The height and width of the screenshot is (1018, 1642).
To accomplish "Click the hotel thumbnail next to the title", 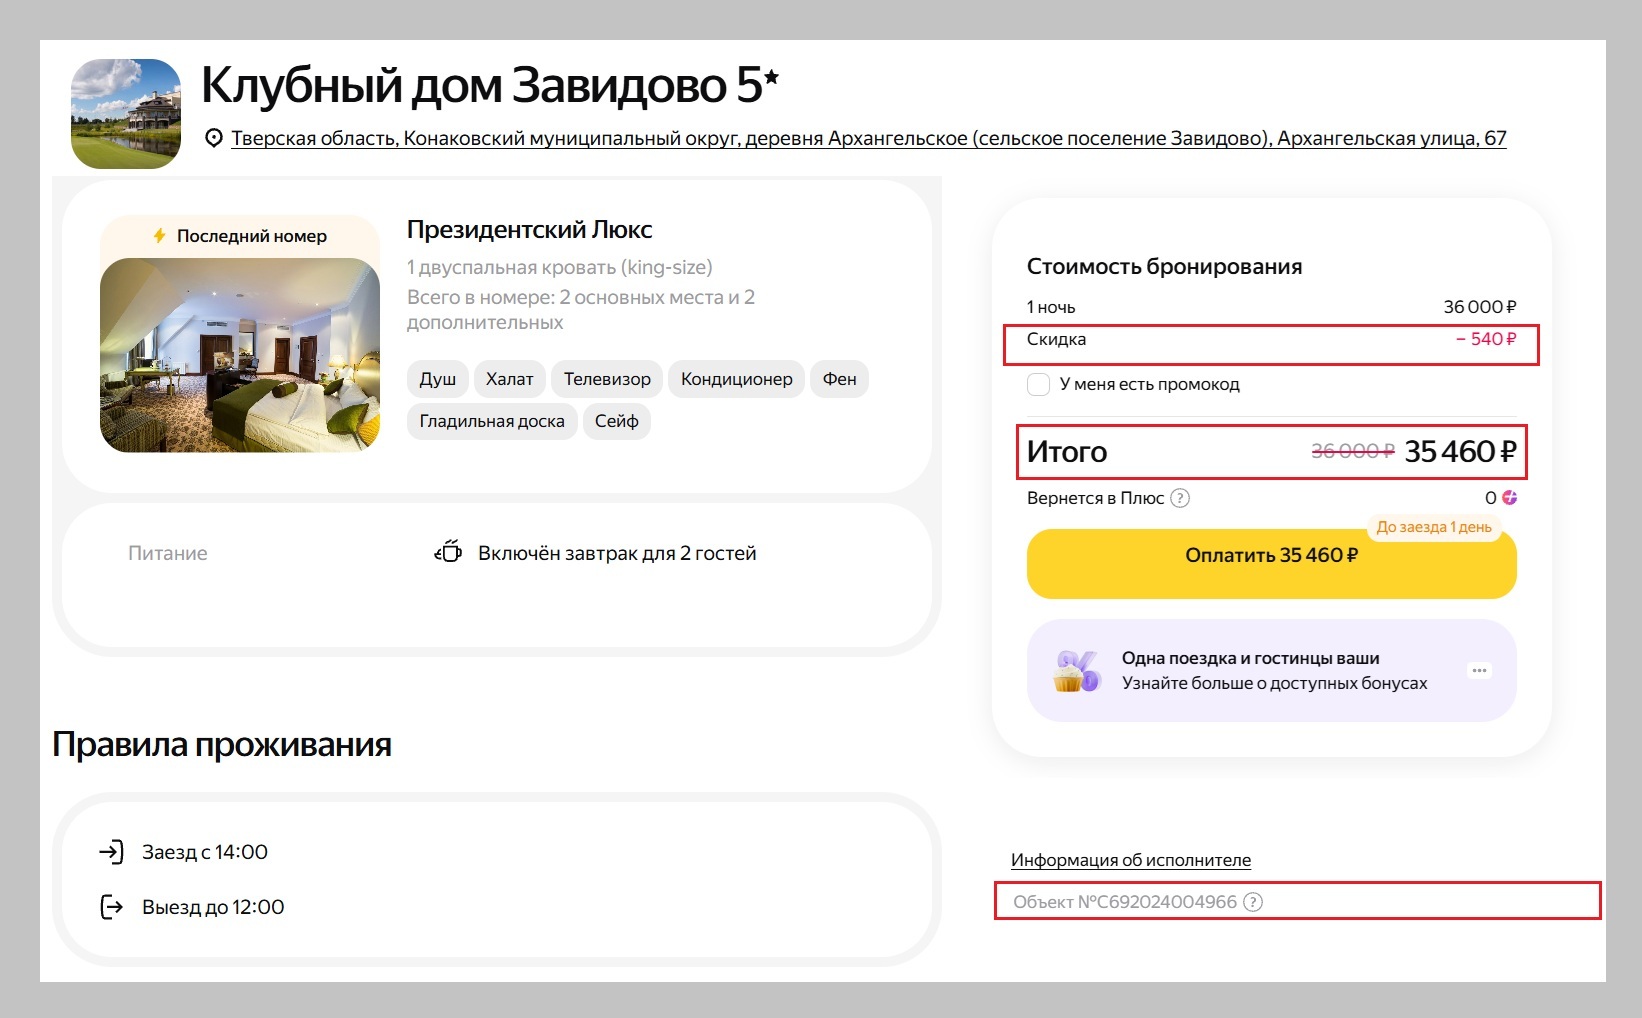I will (126, 113).
